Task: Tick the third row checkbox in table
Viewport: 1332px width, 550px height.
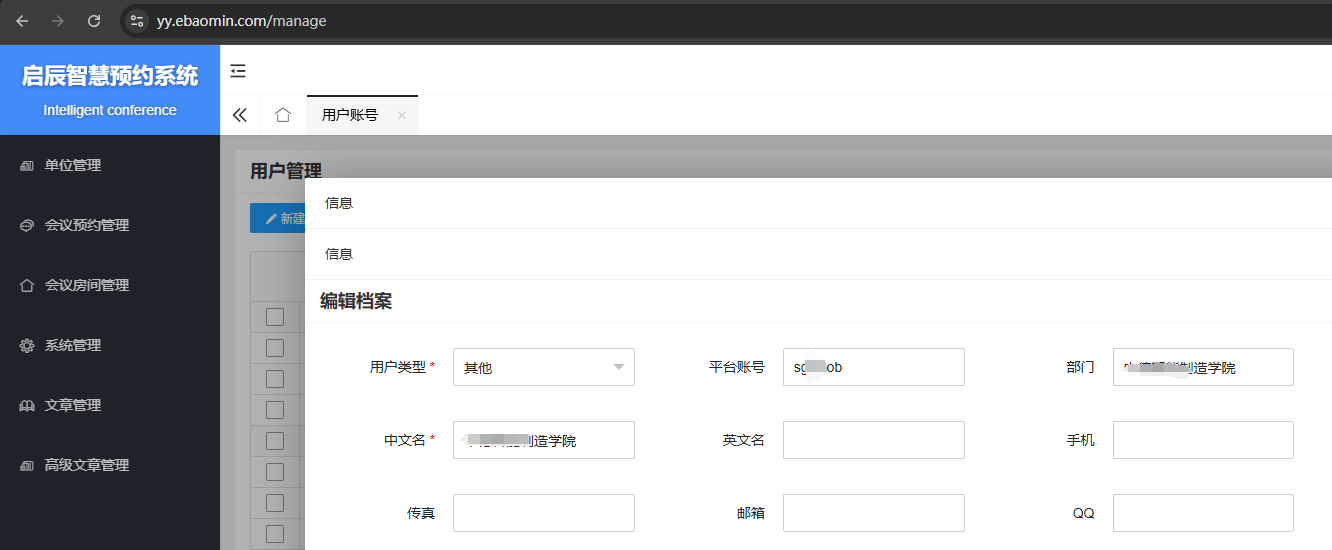Action: (x=275, y=379)
